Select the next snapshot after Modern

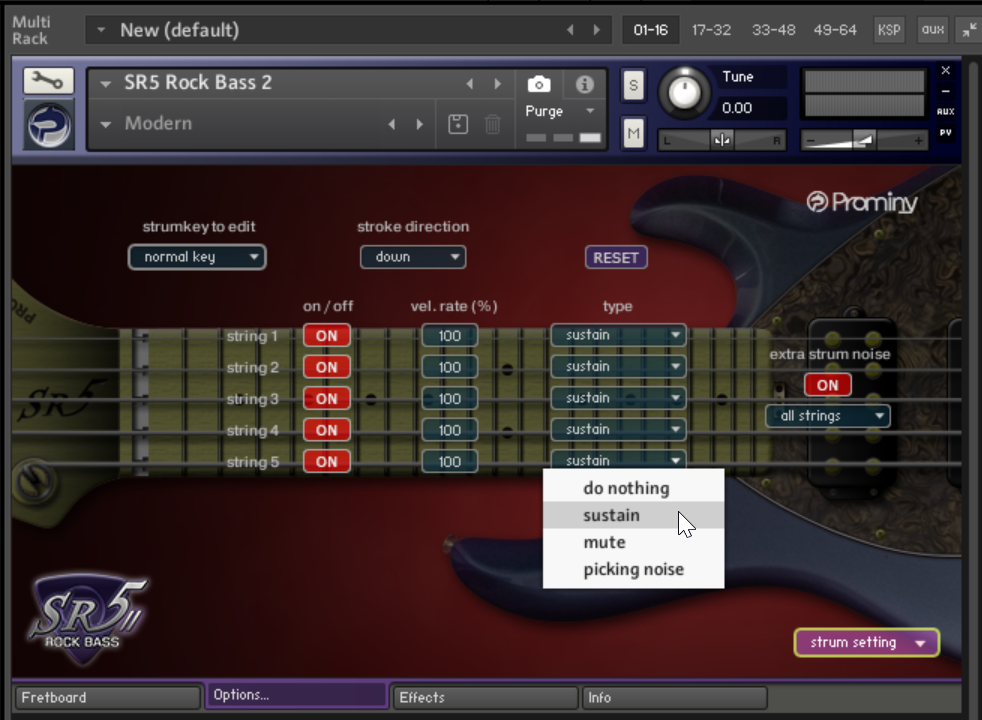tap(419, 124)
